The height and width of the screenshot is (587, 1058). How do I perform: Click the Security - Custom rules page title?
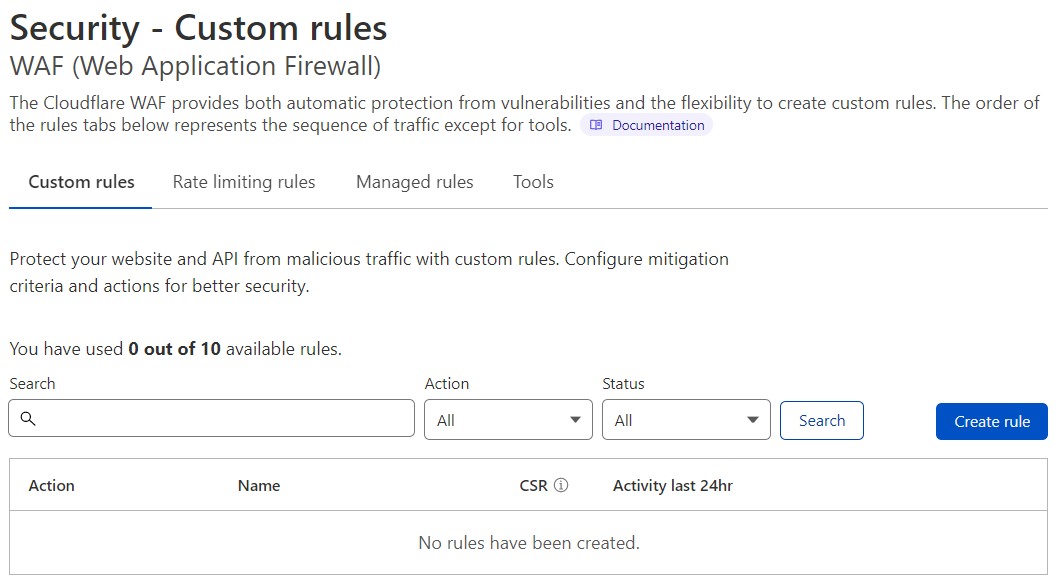(x=197, y=28)
